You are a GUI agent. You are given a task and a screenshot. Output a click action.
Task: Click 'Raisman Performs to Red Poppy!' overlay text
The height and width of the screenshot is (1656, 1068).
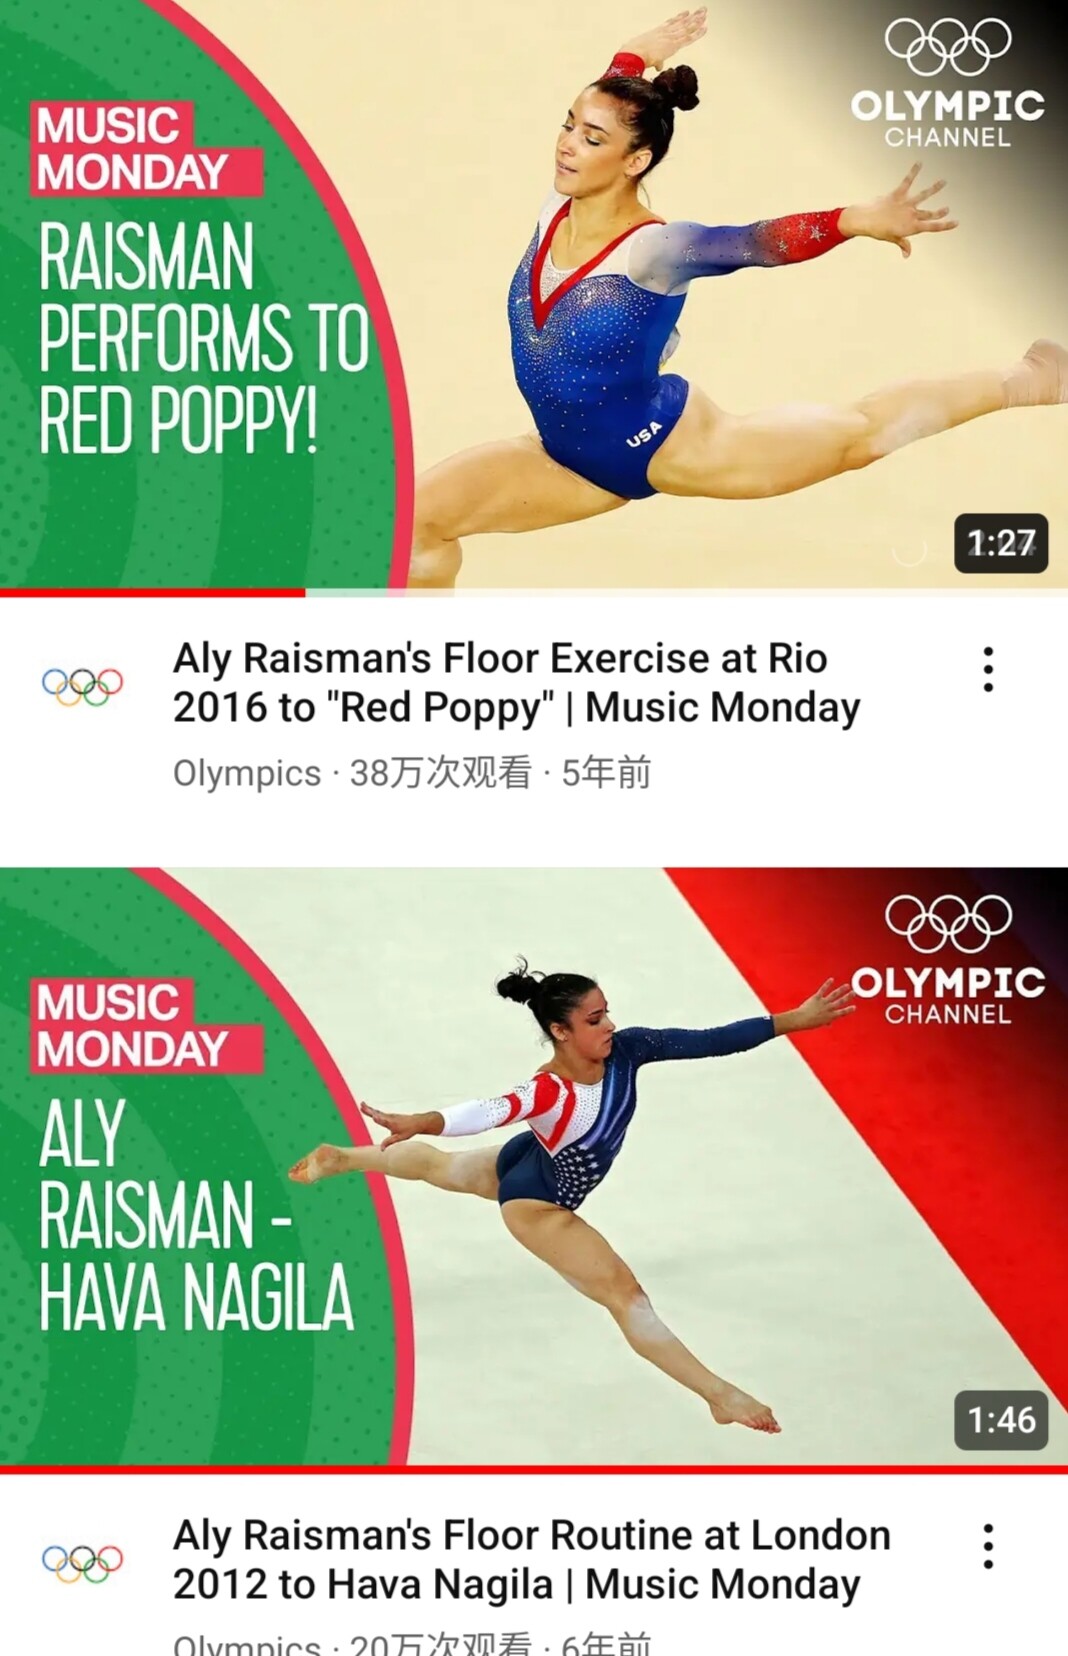[x=204, y=338]
